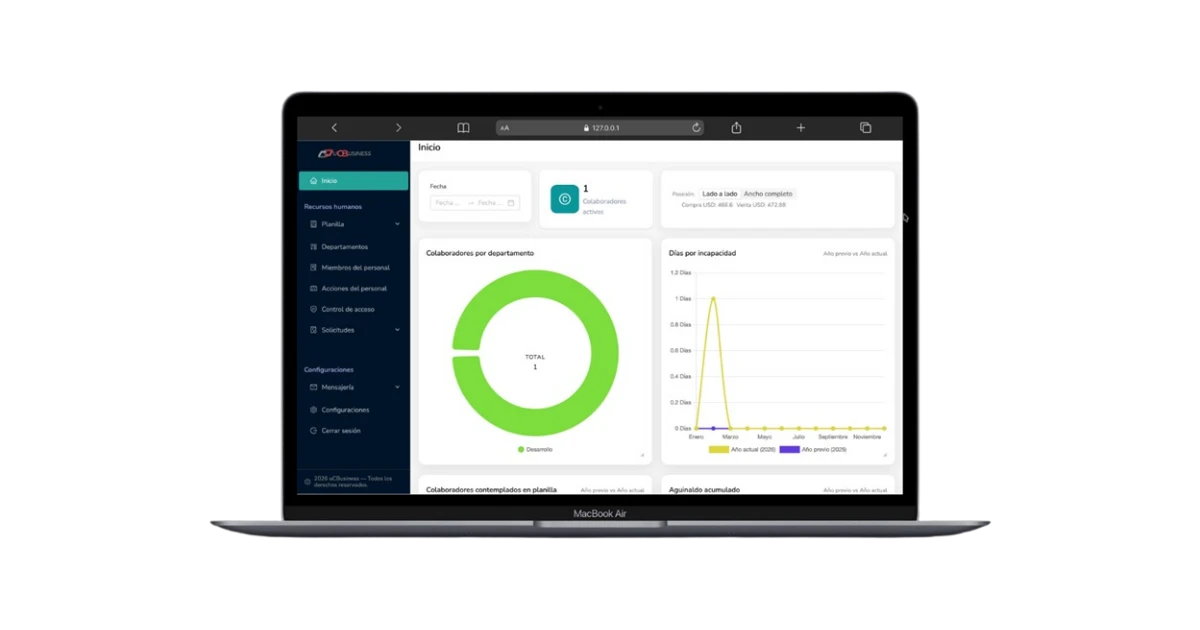Open the Solicitudes sidebar menu

(x=353, y=330)
